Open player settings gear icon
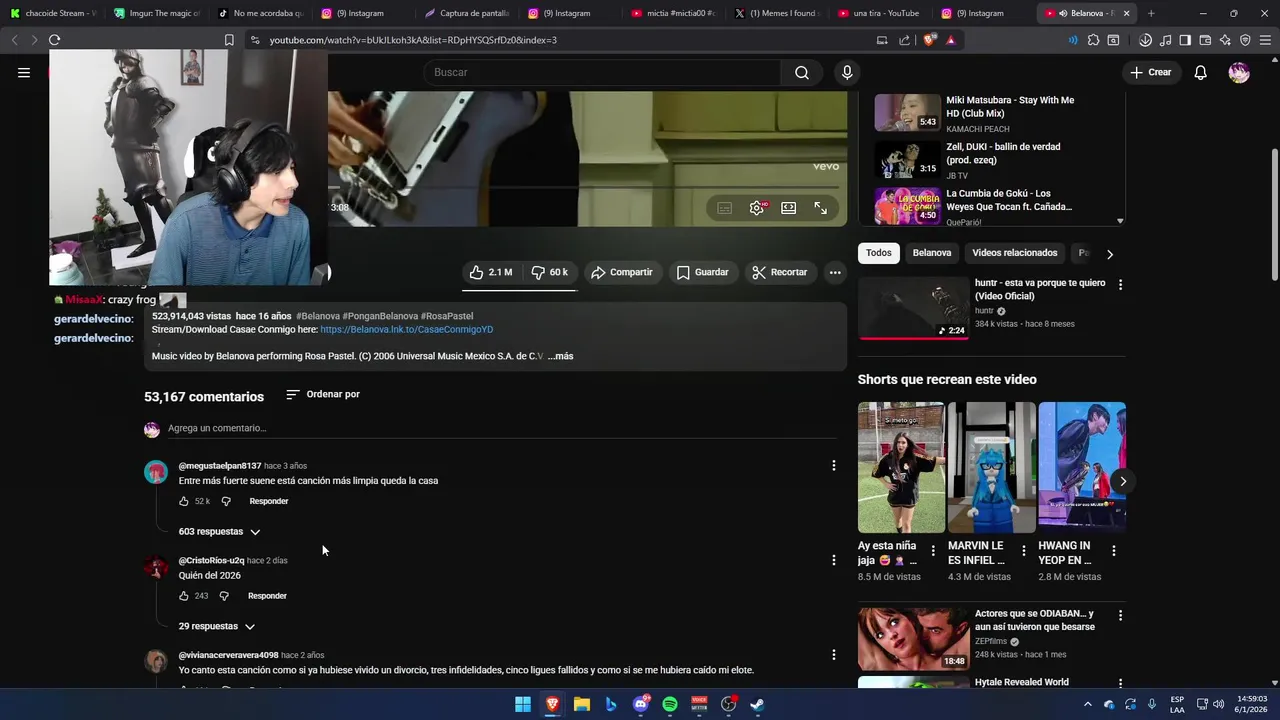The width and height of the screenshot is (1280, 720). pyautogui.click(x=757, y=208)
